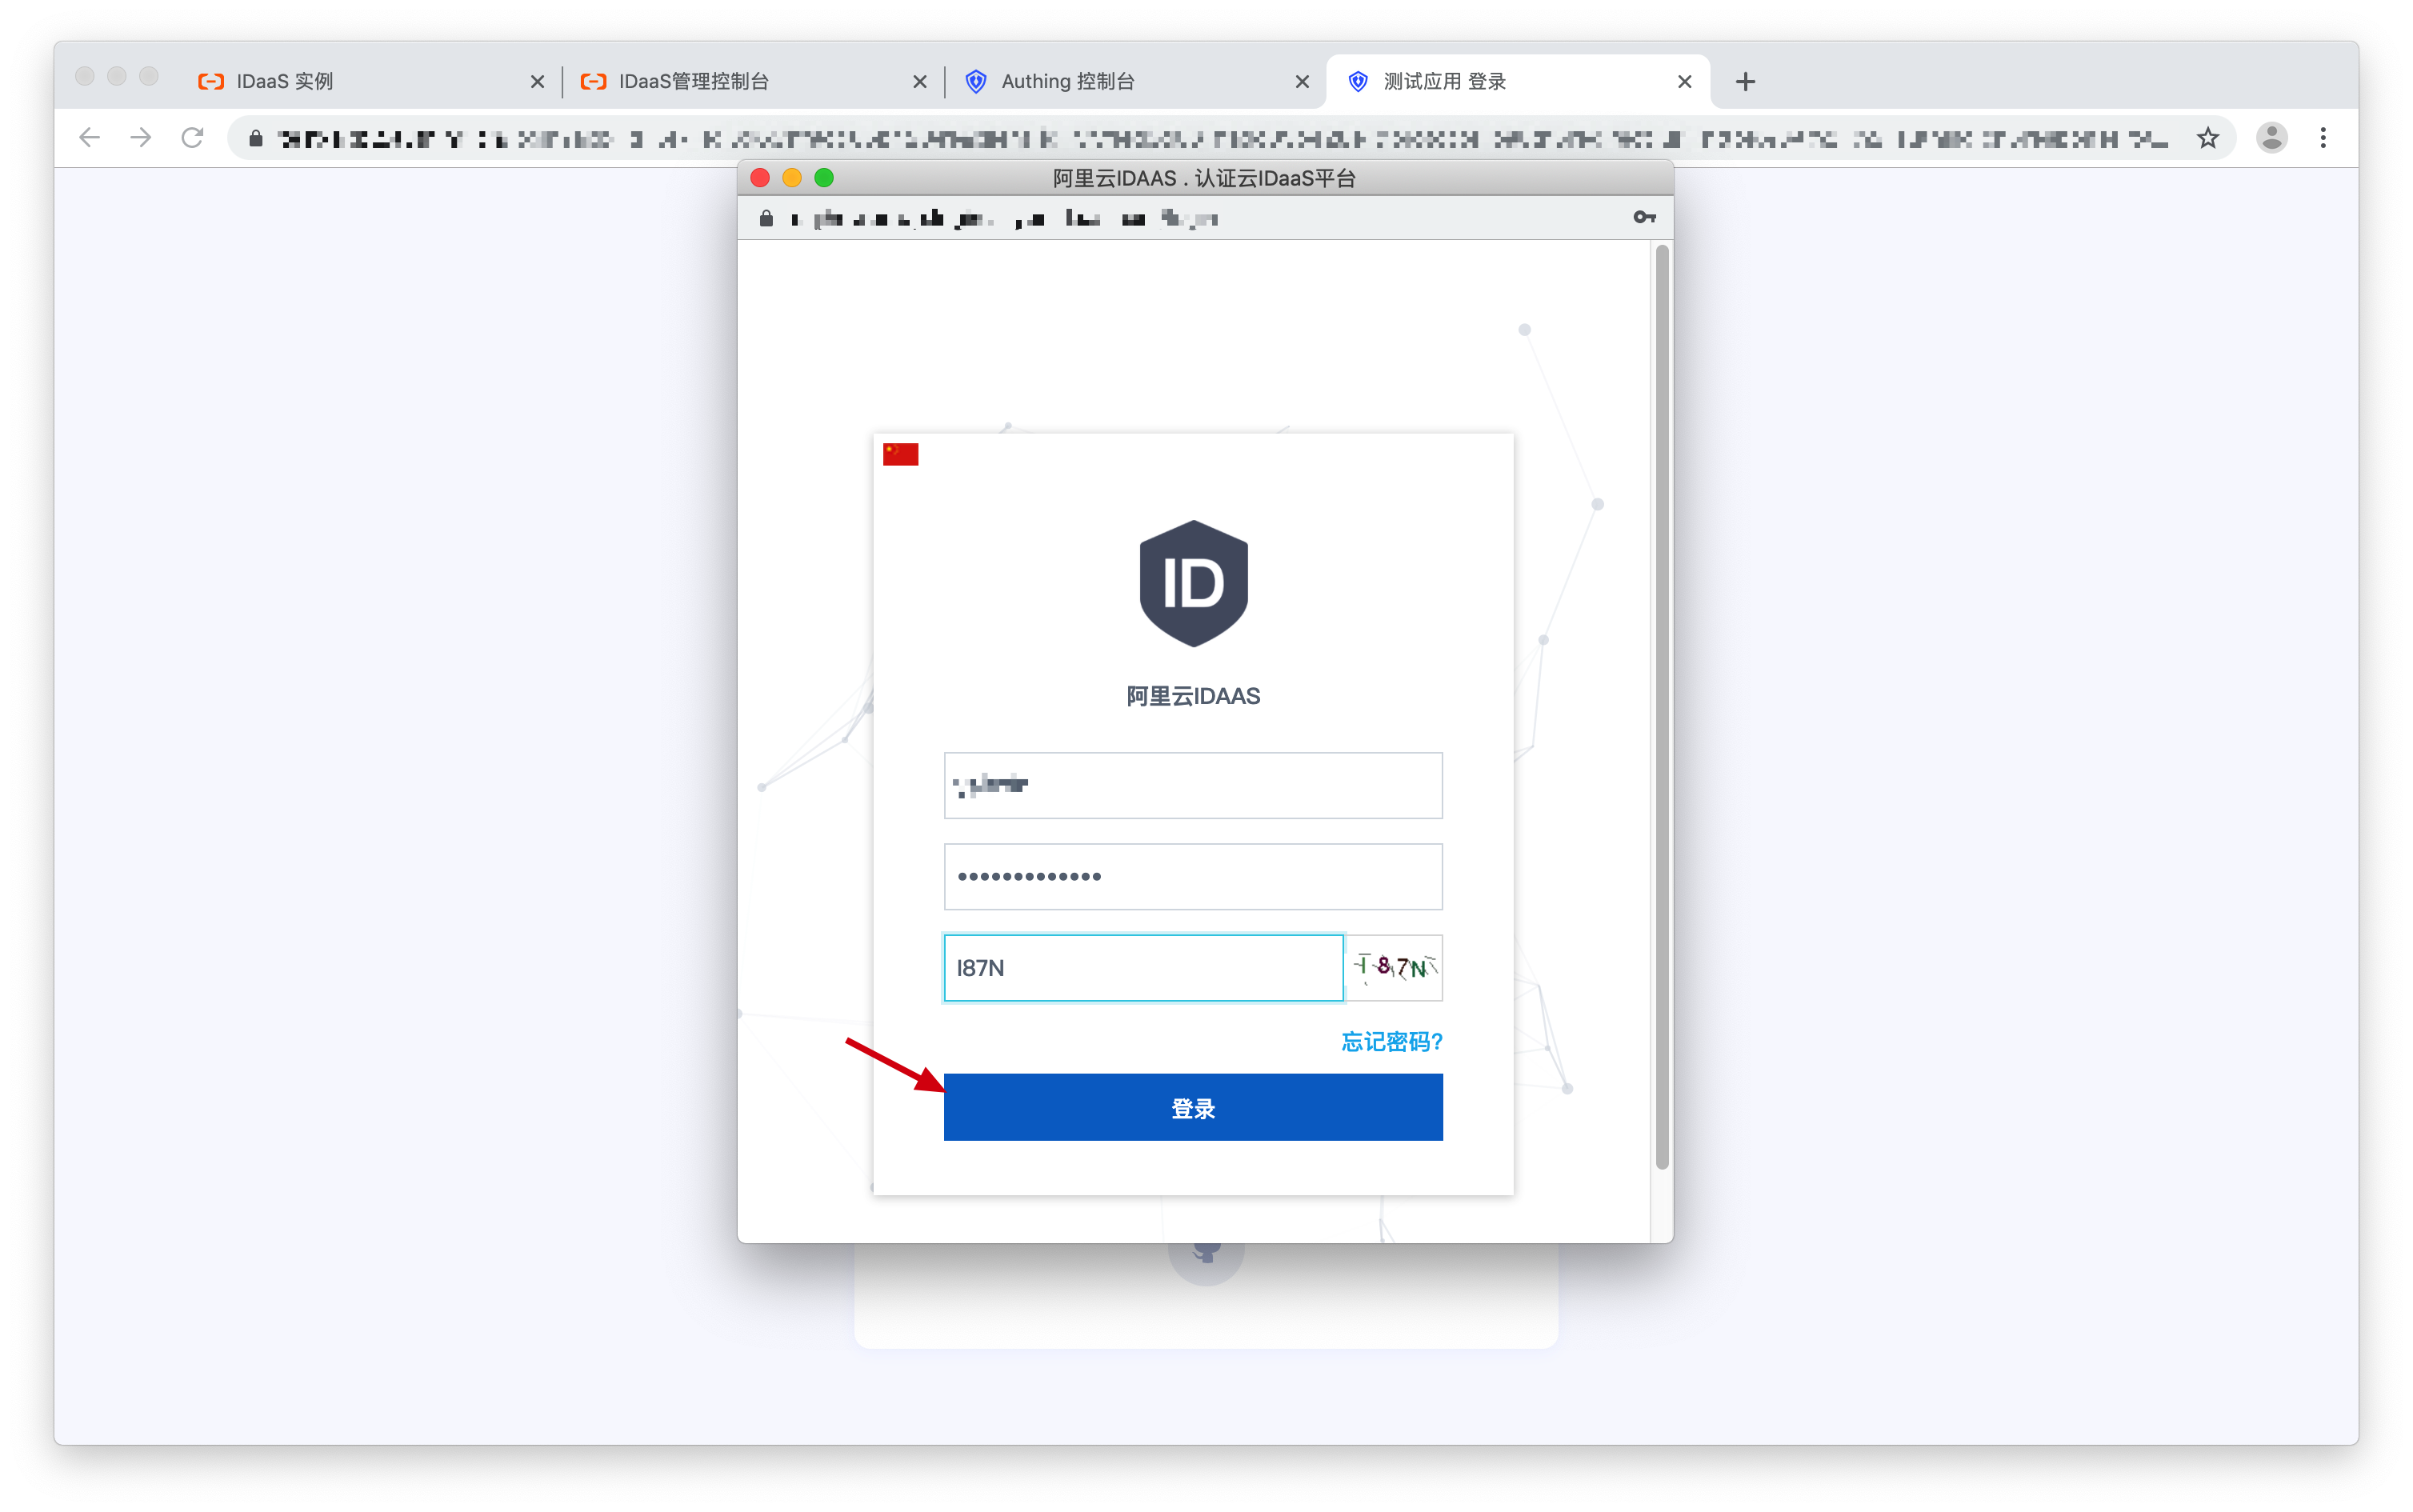Open the Chrome profile avatar menu
This screenshot has width=2413, height=1512.
coord(2272,138)
